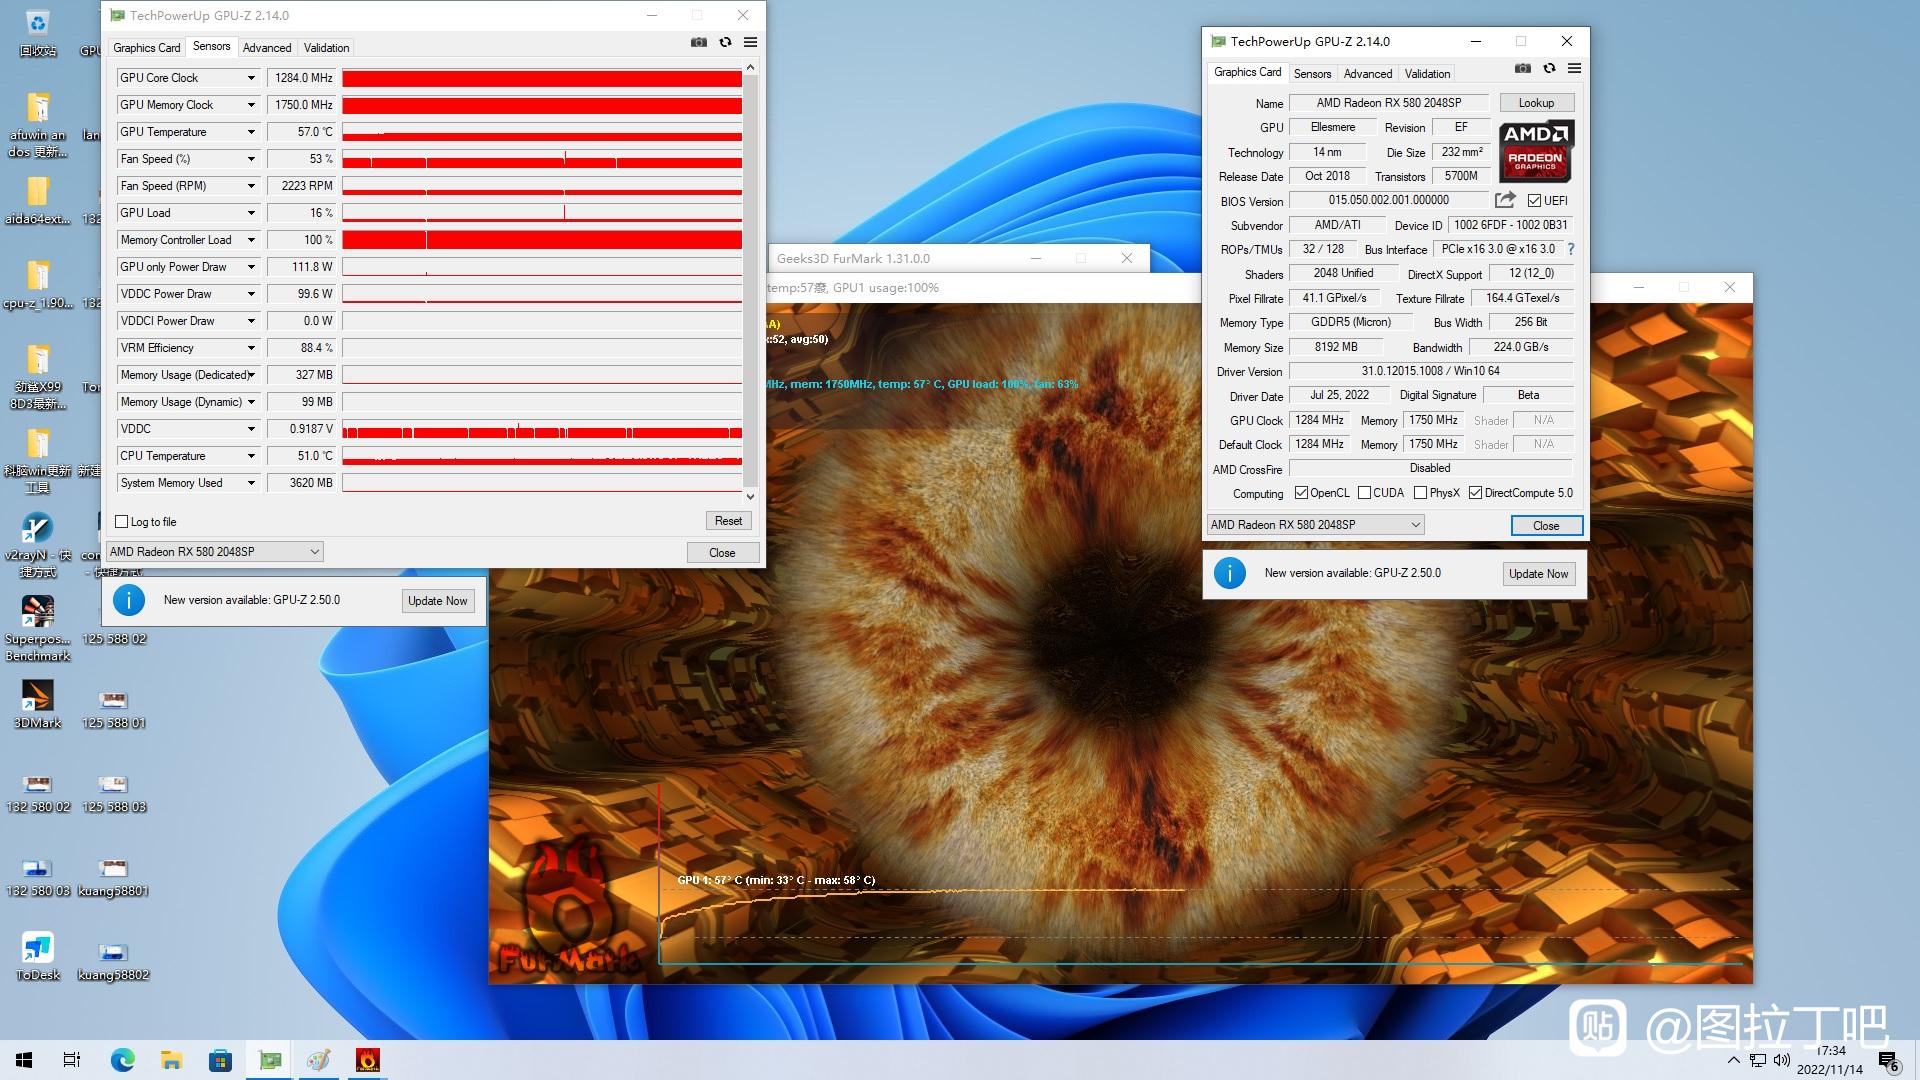Click the Lookup button
The width and height of the screenshot is (1920, 1080).
(1536, 103)
